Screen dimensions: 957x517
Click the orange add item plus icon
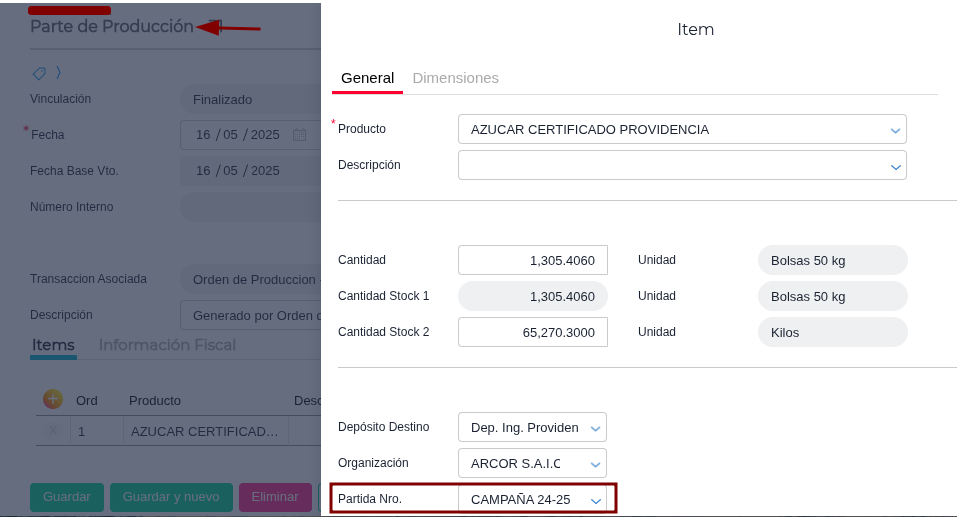(53, 399)
